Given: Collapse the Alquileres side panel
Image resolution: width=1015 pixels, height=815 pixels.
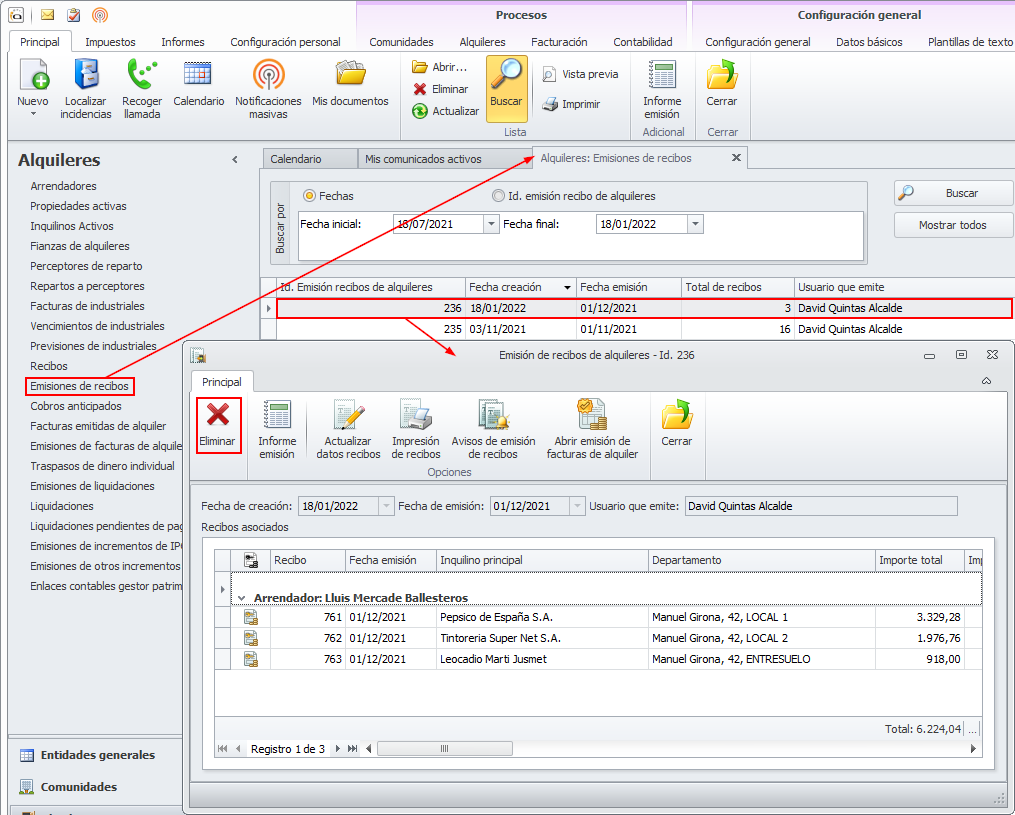Looking at the screenshot, I should point(235,160).
